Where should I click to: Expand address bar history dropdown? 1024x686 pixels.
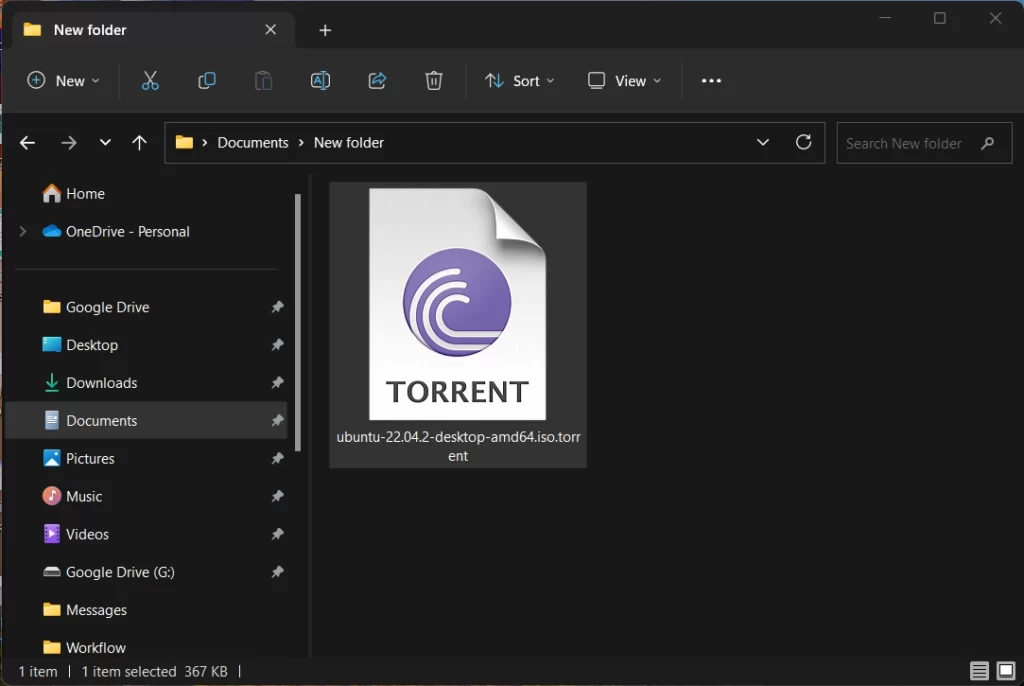coord(762,142)
